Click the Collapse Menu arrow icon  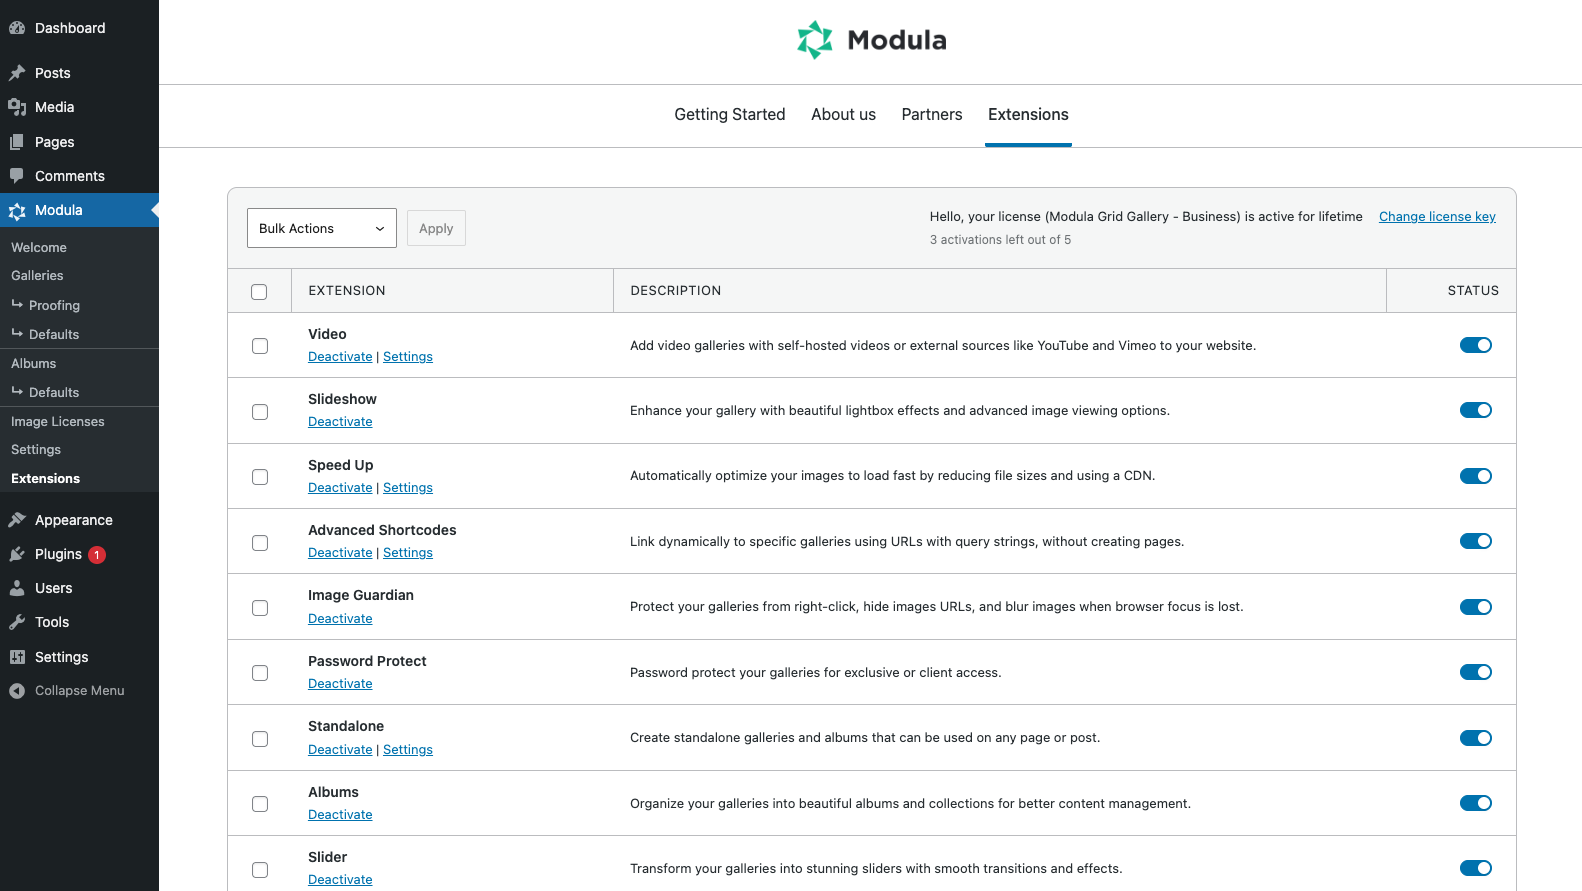click(x=17, y=691)
